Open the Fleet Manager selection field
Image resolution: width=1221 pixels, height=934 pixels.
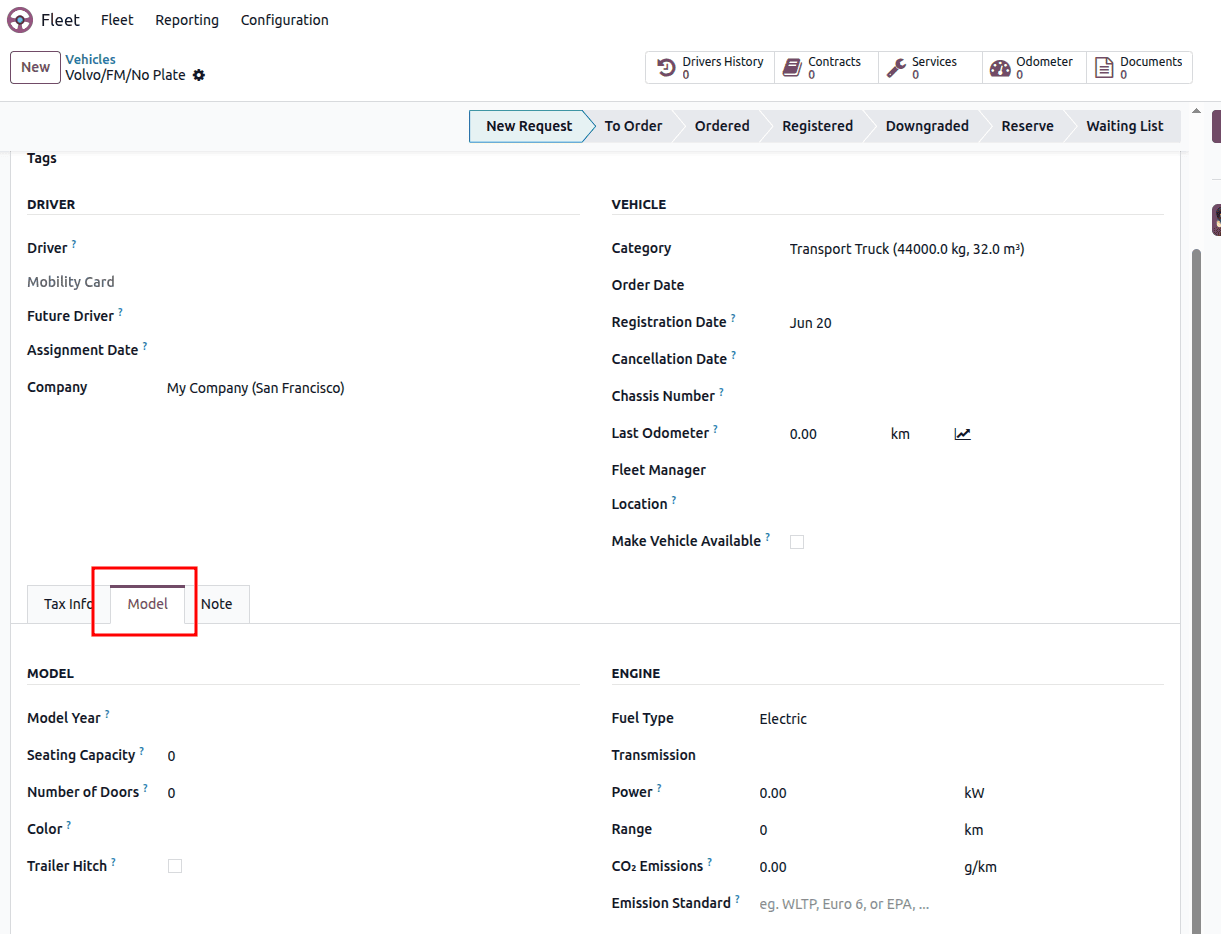(x=976, y=470)
